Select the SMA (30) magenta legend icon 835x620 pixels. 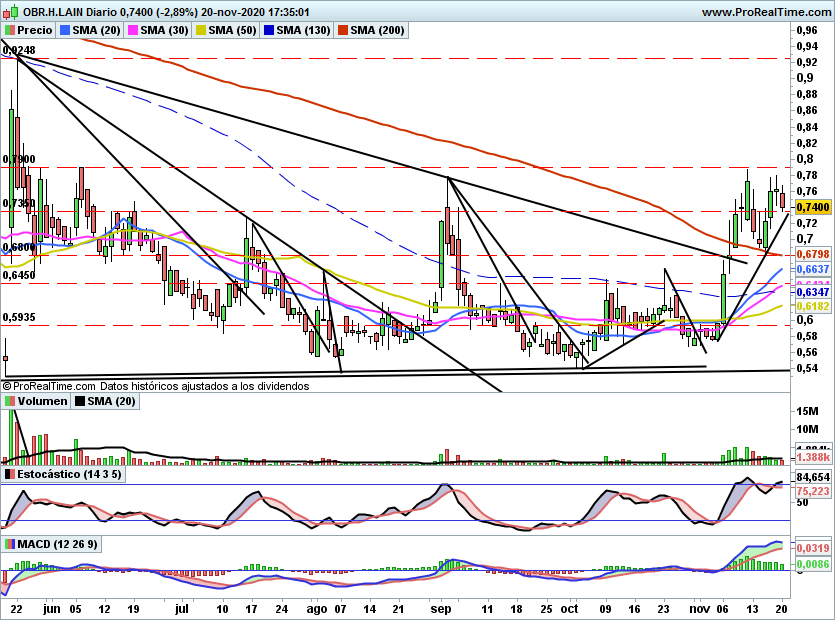[x=133, y=30]
